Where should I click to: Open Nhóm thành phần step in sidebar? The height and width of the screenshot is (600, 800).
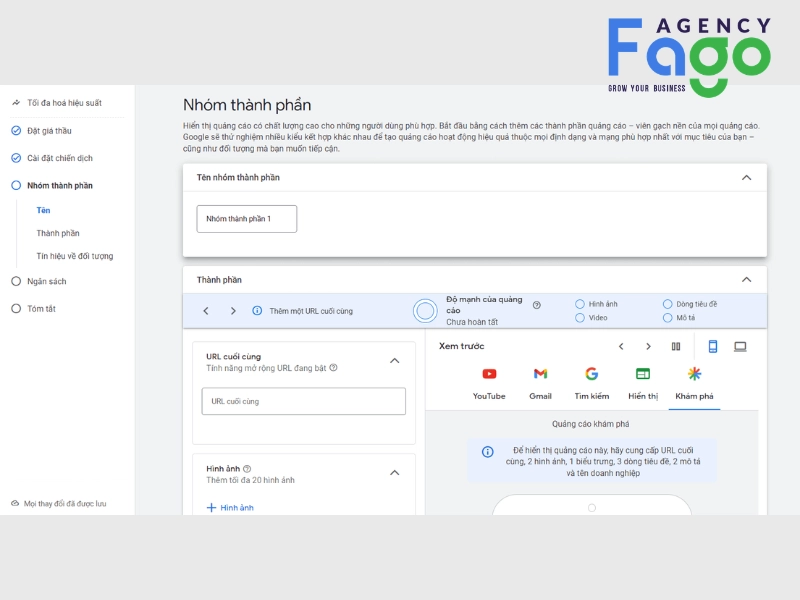click(x=60, y=186)
